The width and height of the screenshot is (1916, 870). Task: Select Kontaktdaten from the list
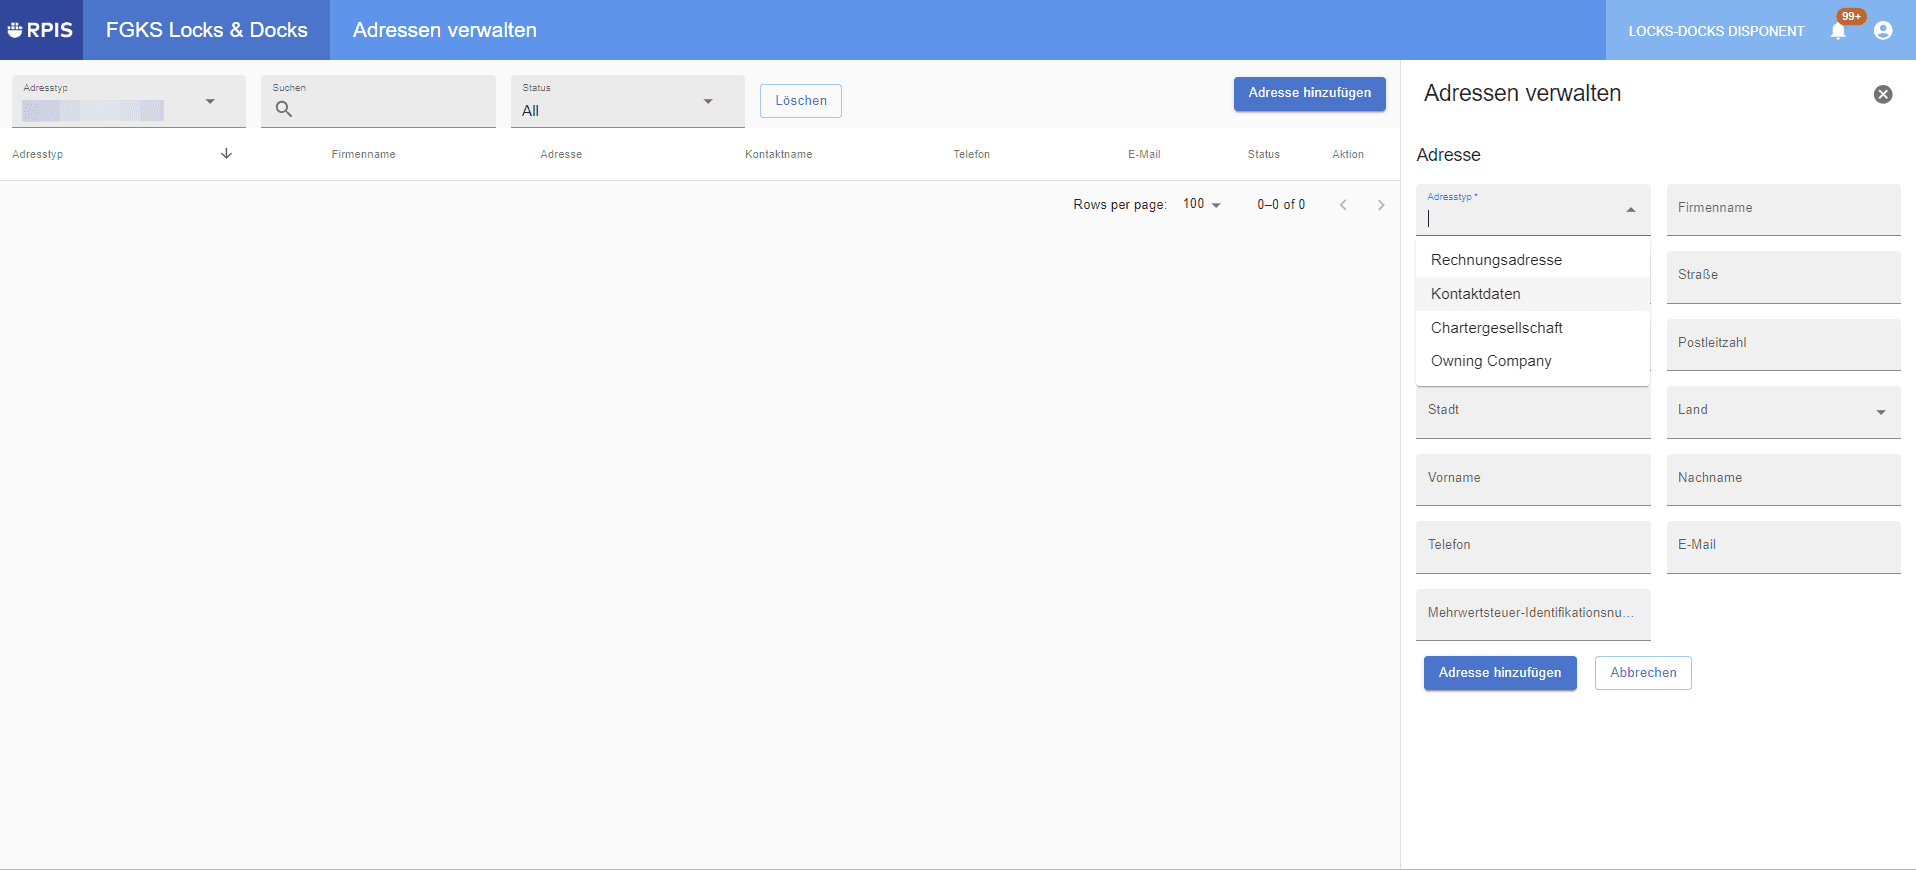(x=1533, y=294)
